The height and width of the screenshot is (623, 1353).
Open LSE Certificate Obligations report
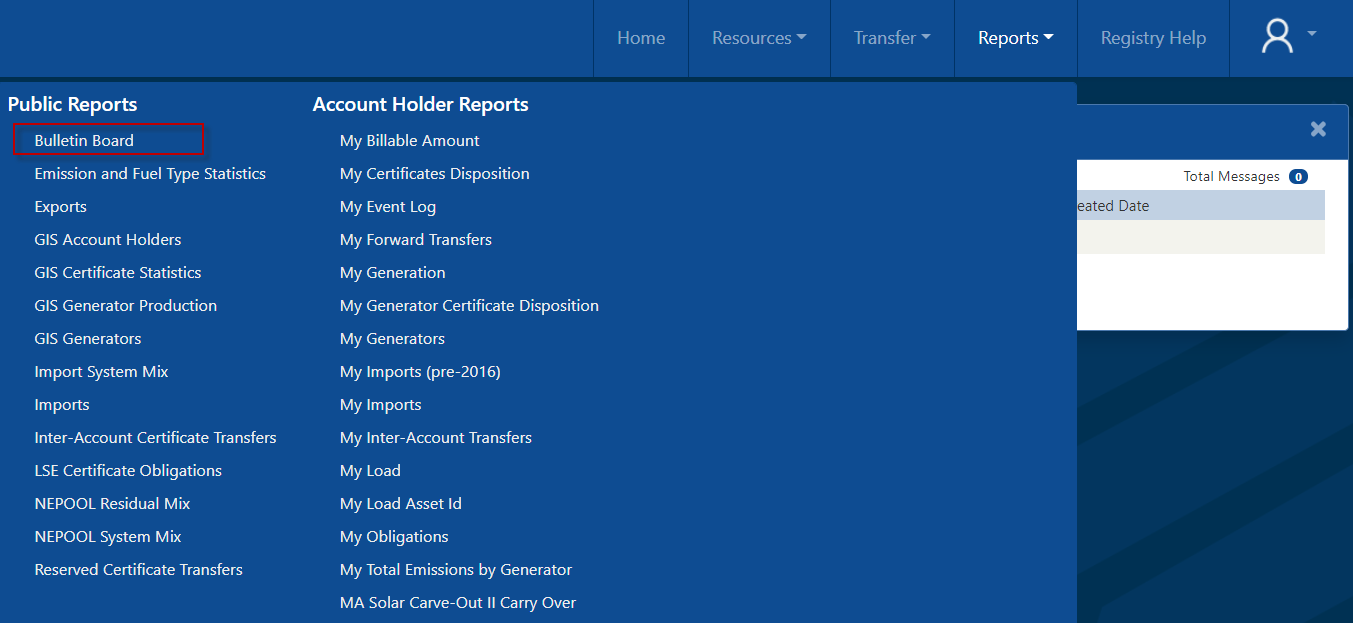coord(128,471)
